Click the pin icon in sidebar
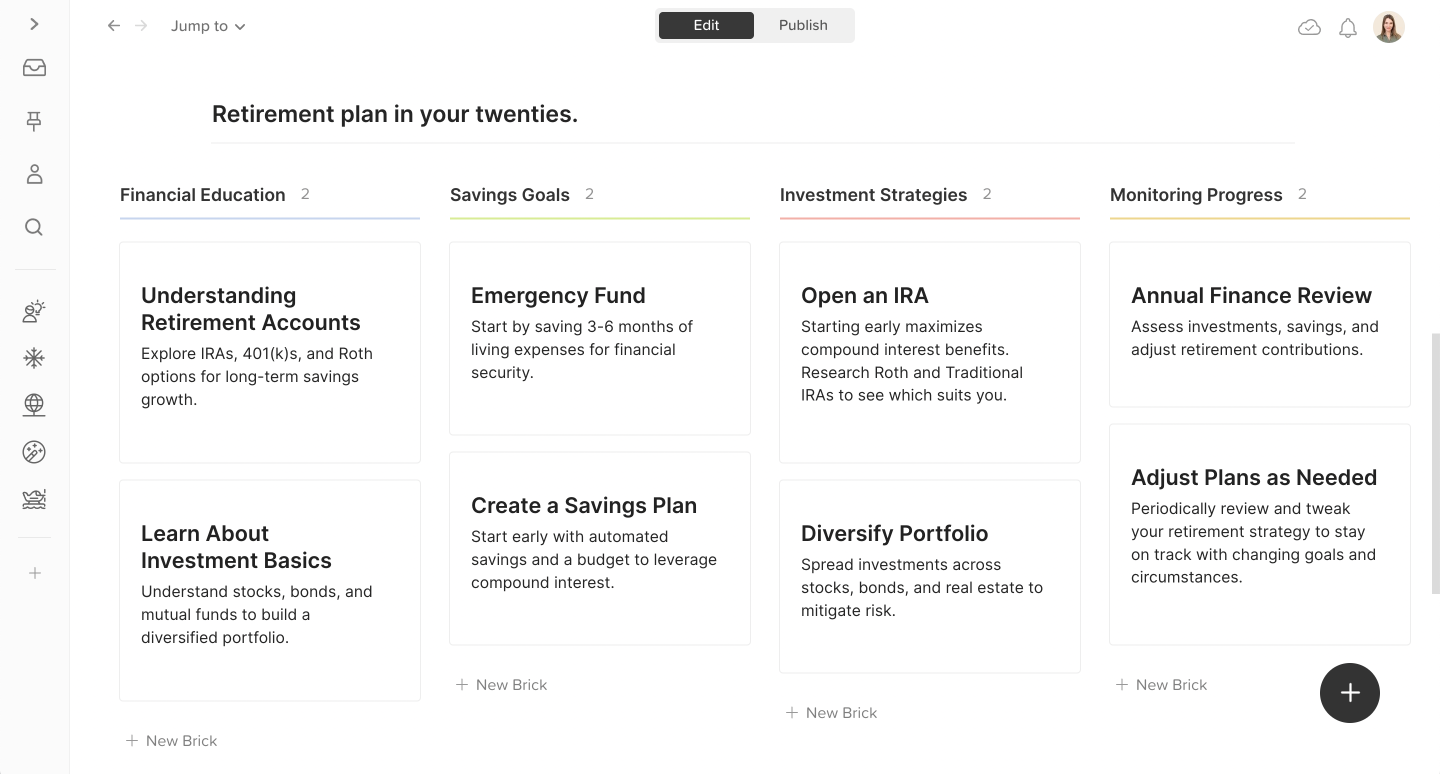 pos(34,121)
